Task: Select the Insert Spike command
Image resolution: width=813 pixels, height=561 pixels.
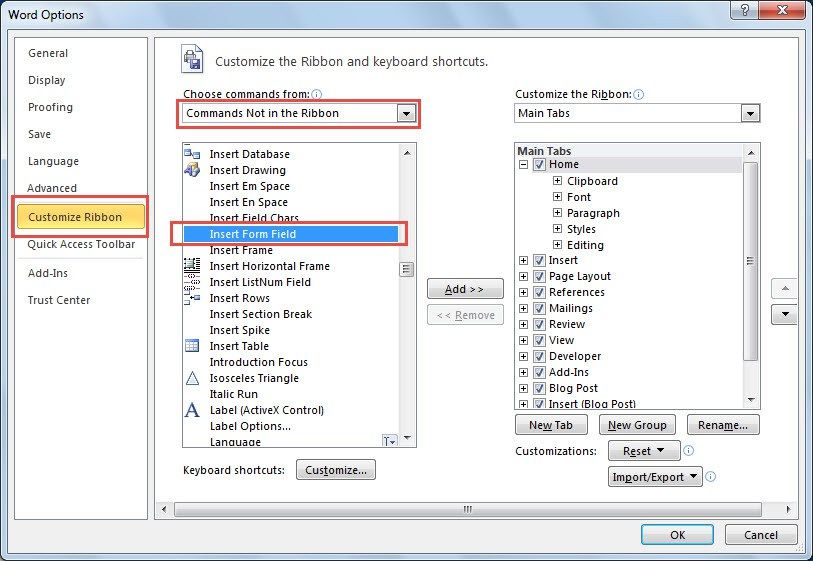Action: tap(291, 330)
